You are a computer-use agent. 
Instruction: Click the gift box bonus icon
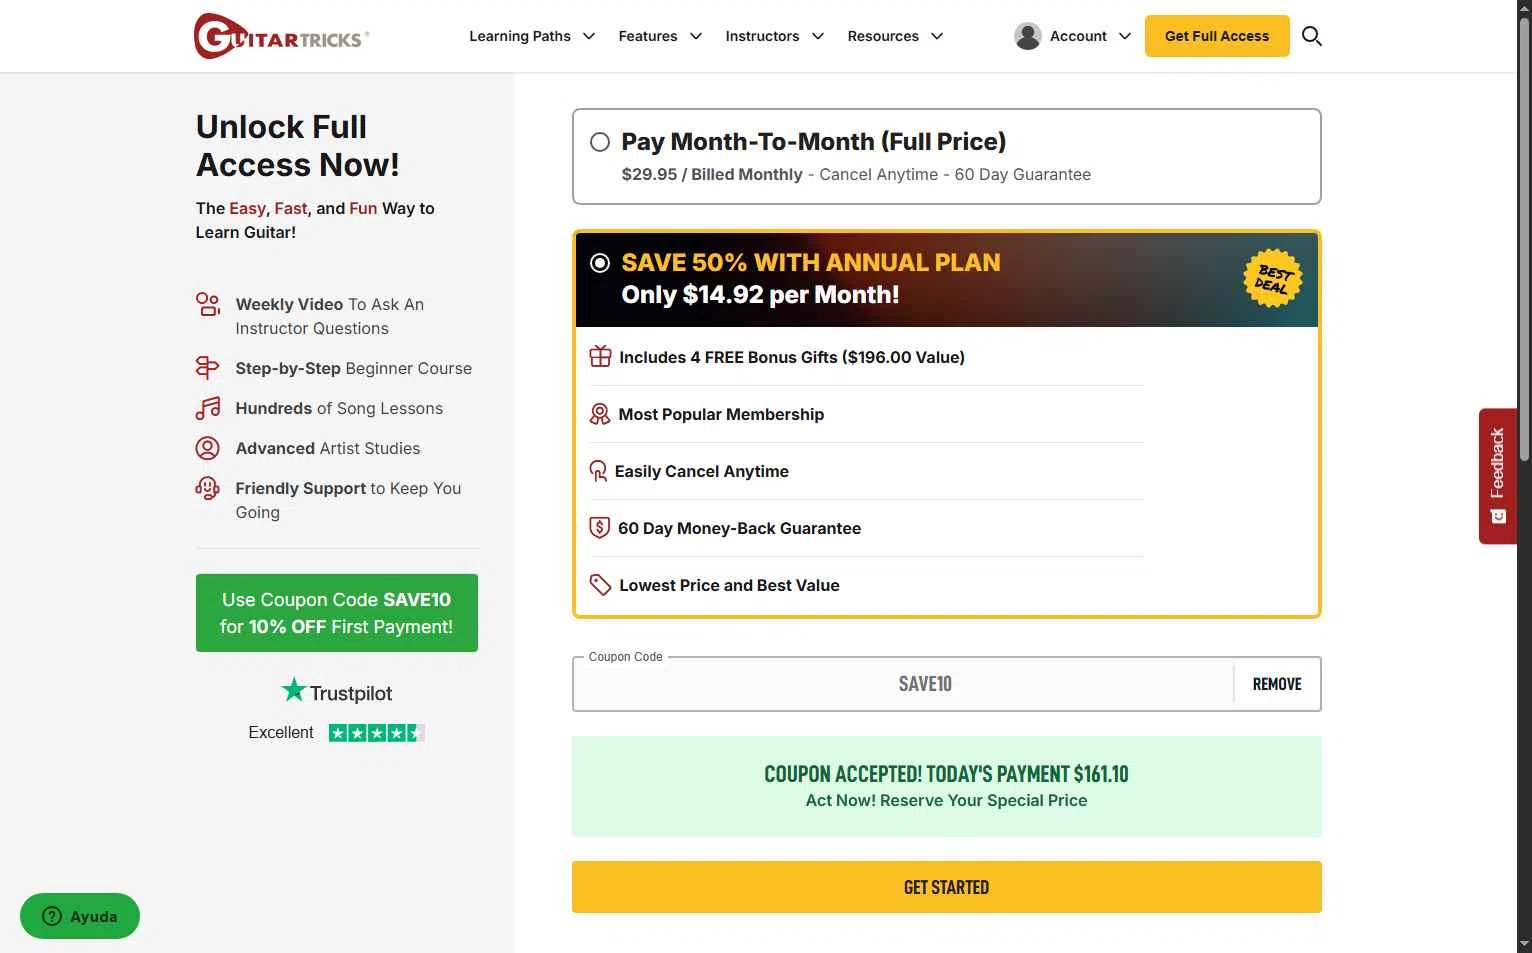coord(600,357)
